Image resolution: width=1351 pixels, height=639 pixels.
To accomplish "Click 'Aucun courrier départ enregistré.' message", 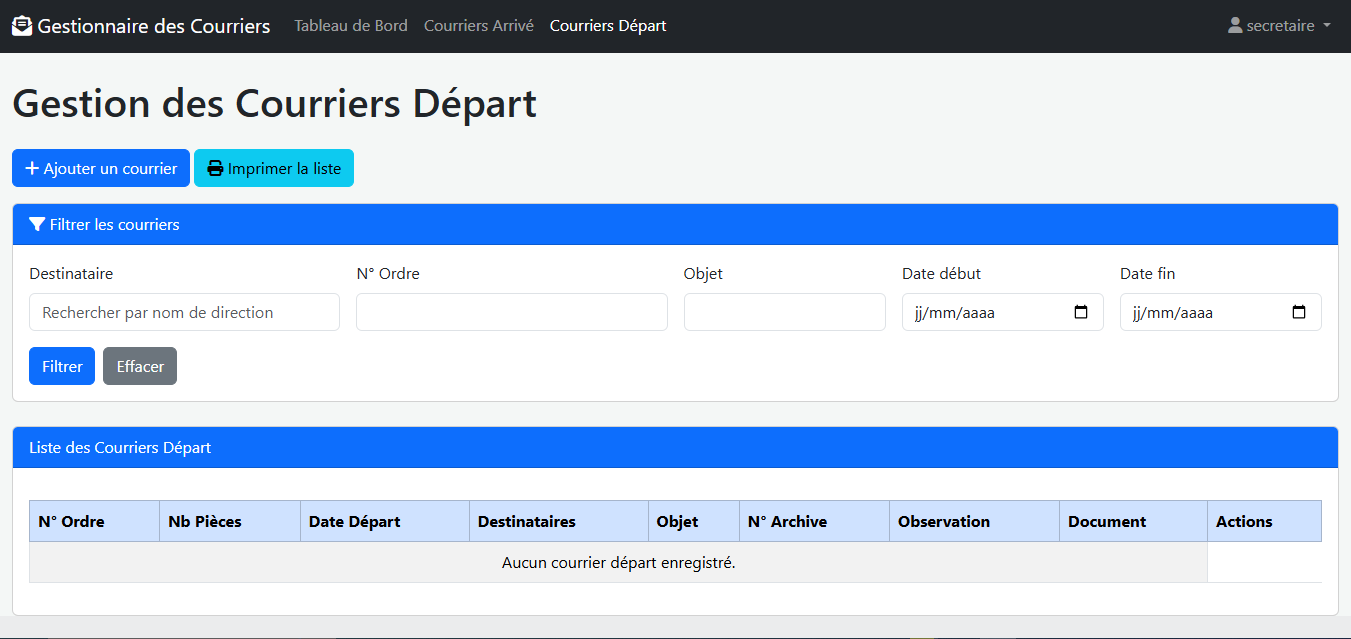I will point(618,563).
